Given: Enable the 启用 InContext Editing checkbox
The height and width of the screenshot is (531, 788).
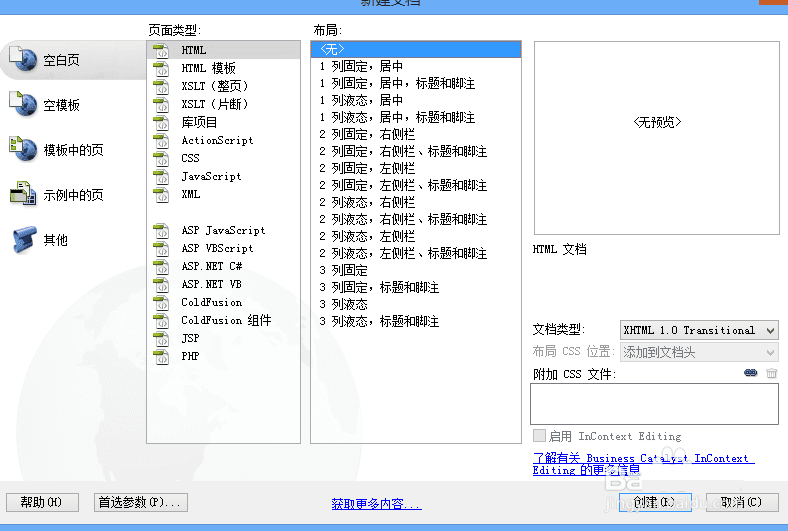Looking at the screenshot, I should (x=539, y=436).
